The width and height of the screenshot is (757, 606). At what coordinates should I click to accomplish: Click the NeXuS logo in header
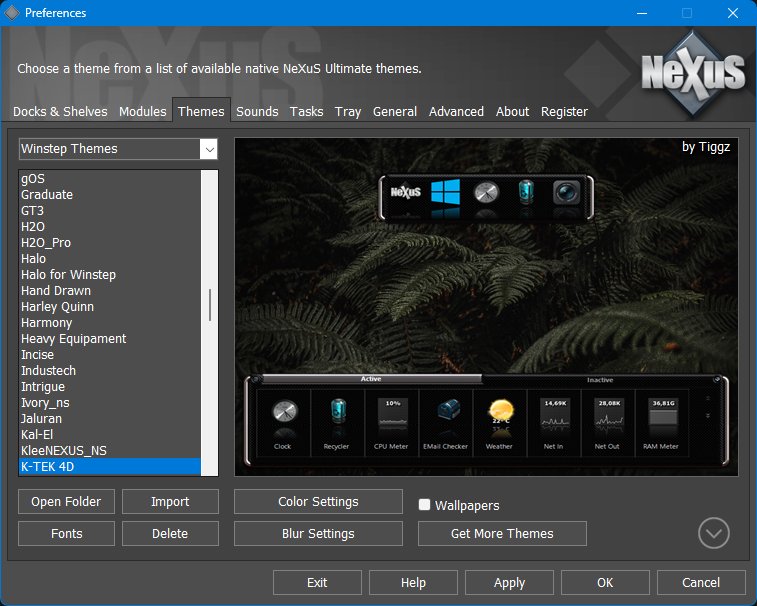[x=693, y=72]
